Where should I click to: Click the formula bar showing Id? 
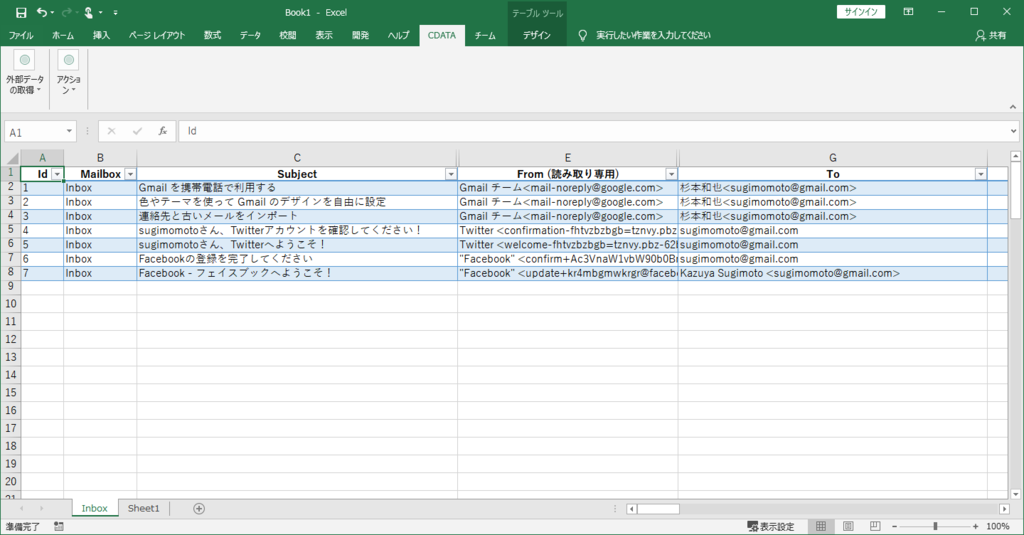pyautogui.click(x=593, y=131)
